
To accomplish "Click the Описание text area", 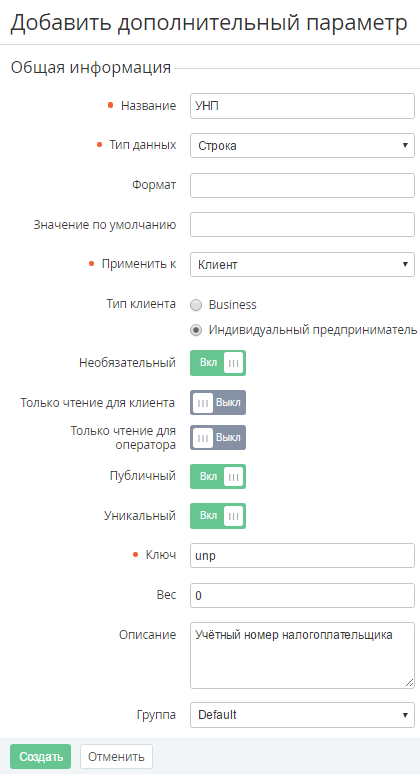I will [x=302, y=655].
